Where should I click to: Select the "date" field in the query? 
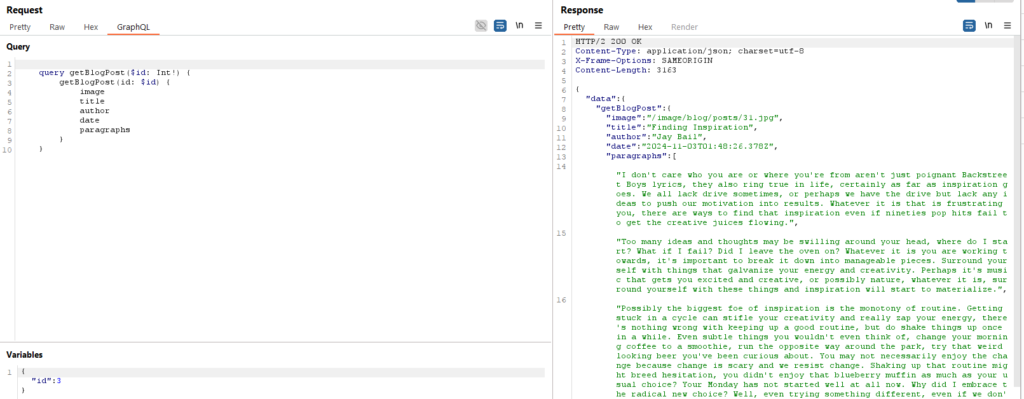pyautogui.click(x=89, y=120)
